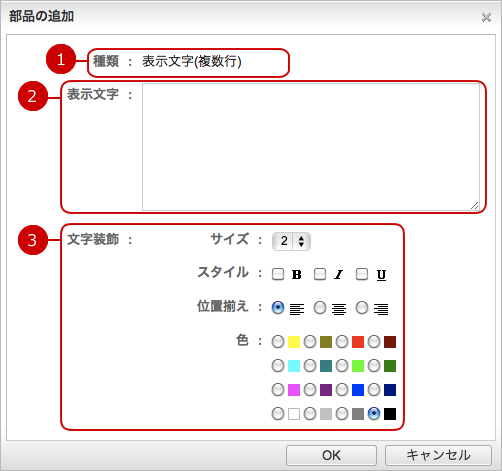Image resolution: width=502 pixels, height=471 pixels.
Task: Choose the bright blue color swatch
Action: [x=358, y=390]
